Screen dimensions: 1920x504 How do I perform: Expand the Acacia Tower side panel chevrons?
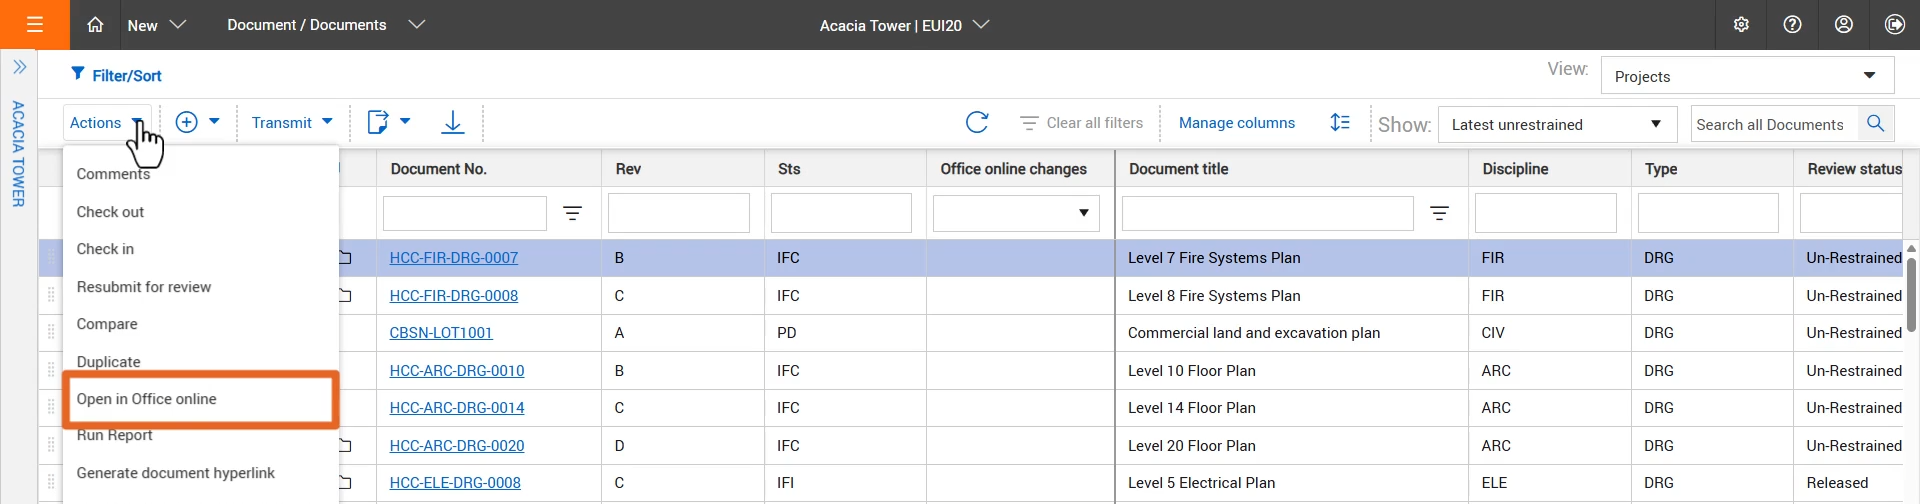coord(19,67)
